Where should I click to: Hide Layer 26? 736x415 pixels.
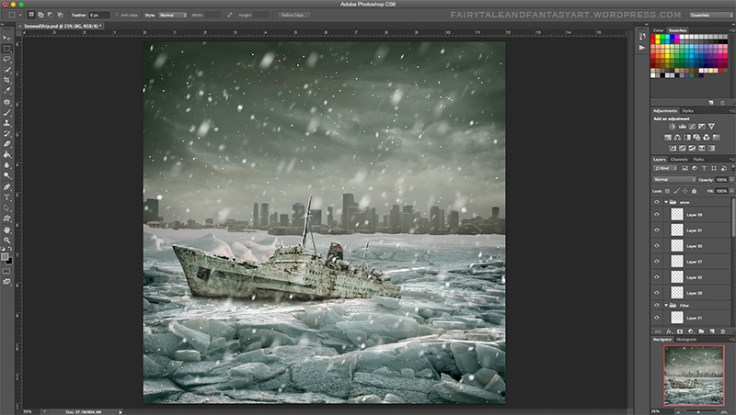657,292
